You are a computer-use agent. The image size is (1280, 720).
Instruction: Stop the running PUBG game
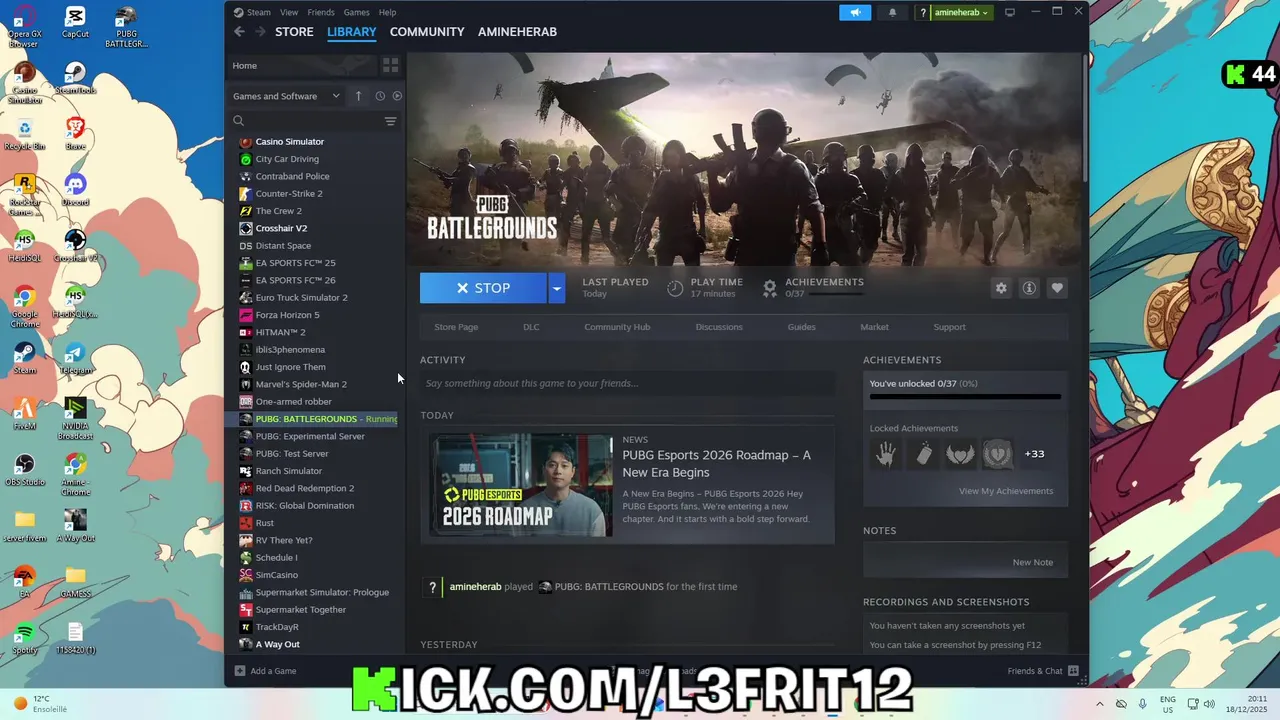[483, 288]
